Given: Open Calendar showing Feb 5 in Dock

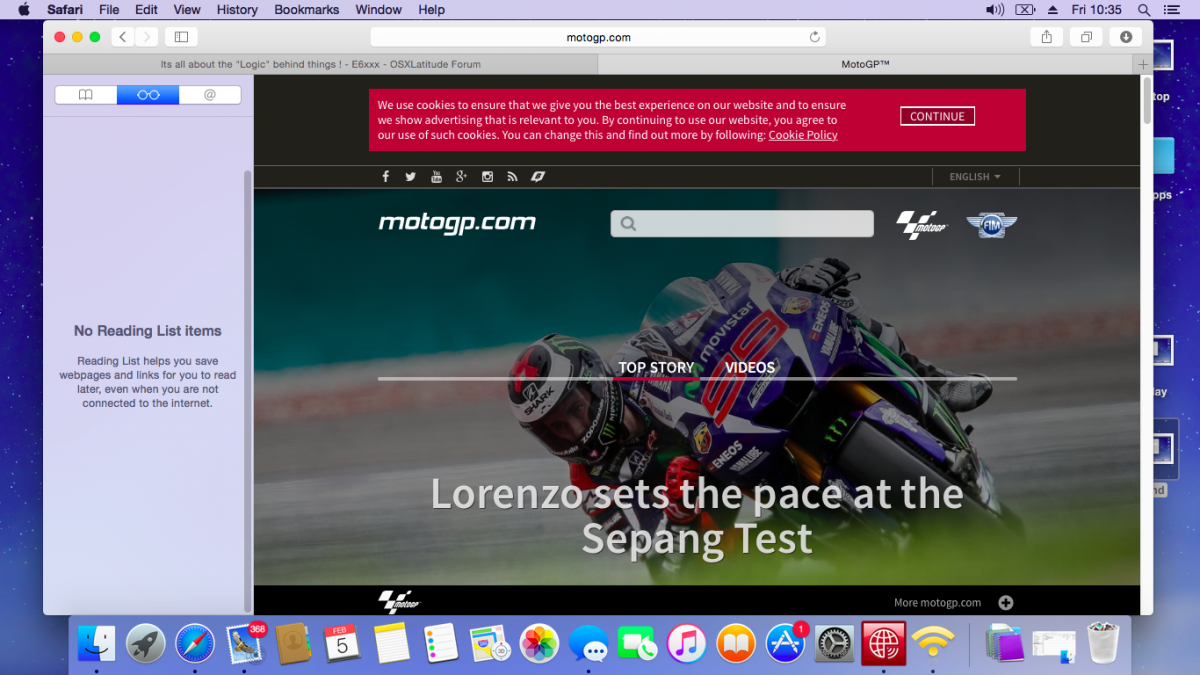Looking at the screenshot, I should pos(342,643).
